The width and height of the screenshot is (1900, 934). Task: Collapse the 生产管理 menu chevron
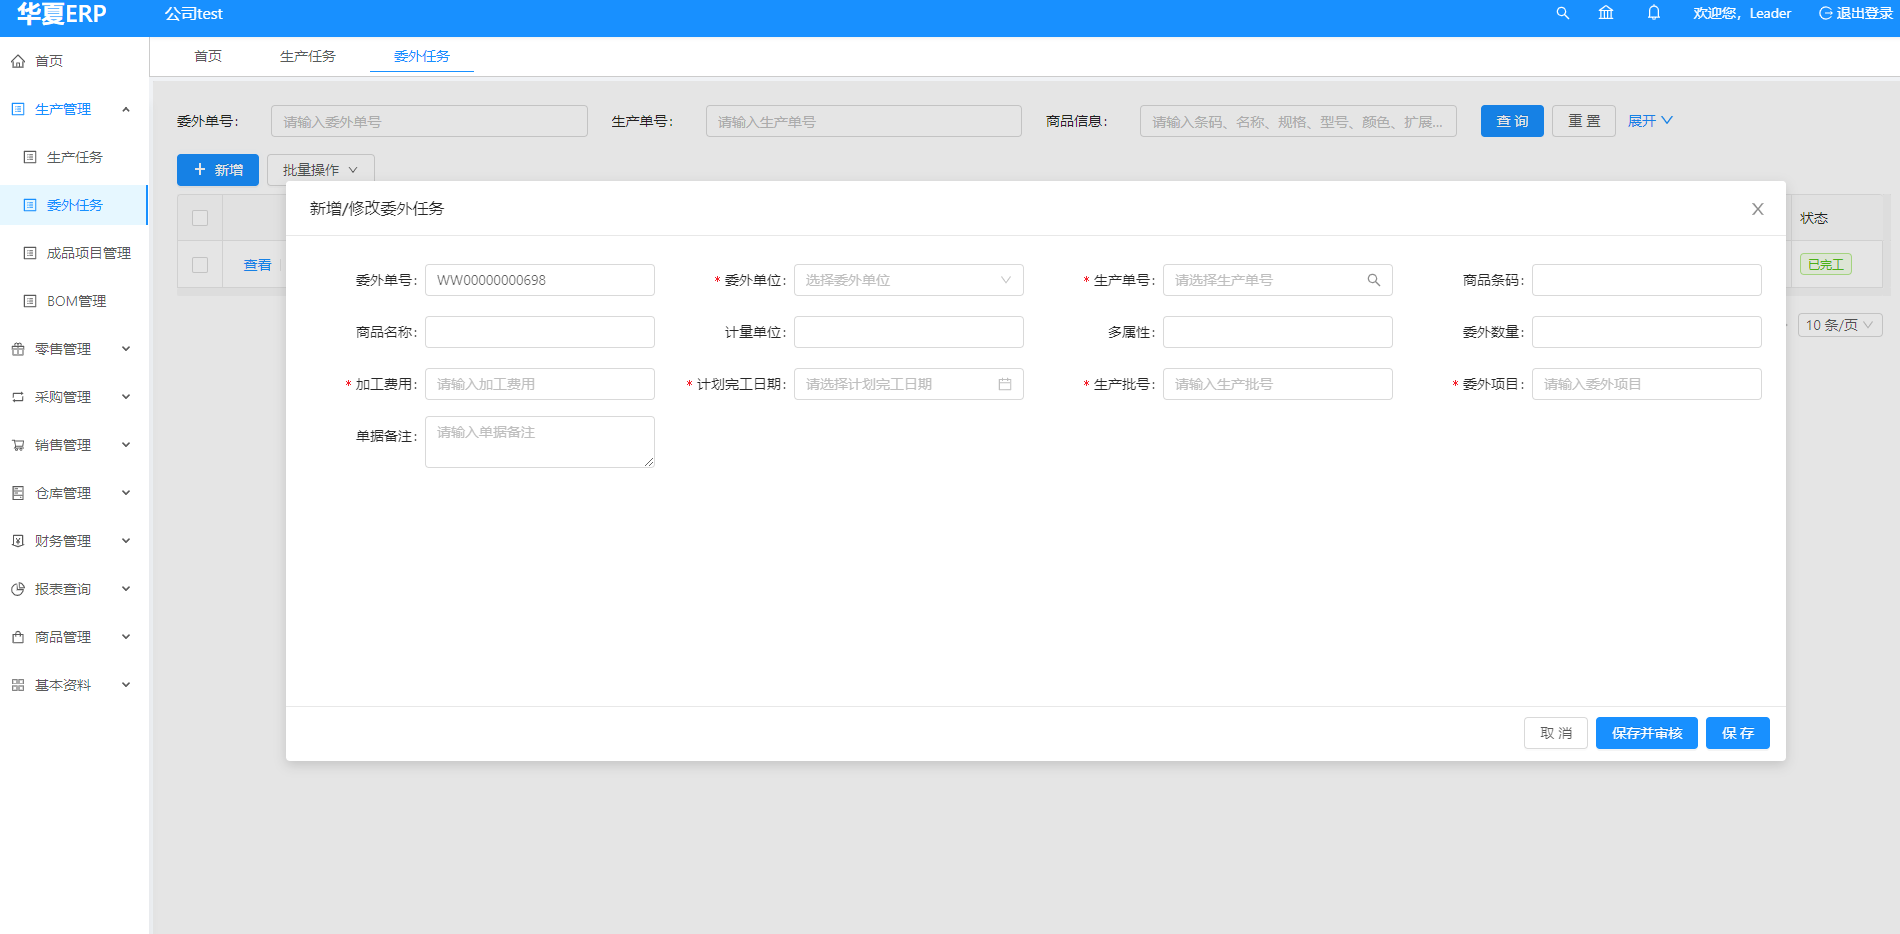[126, 109]
